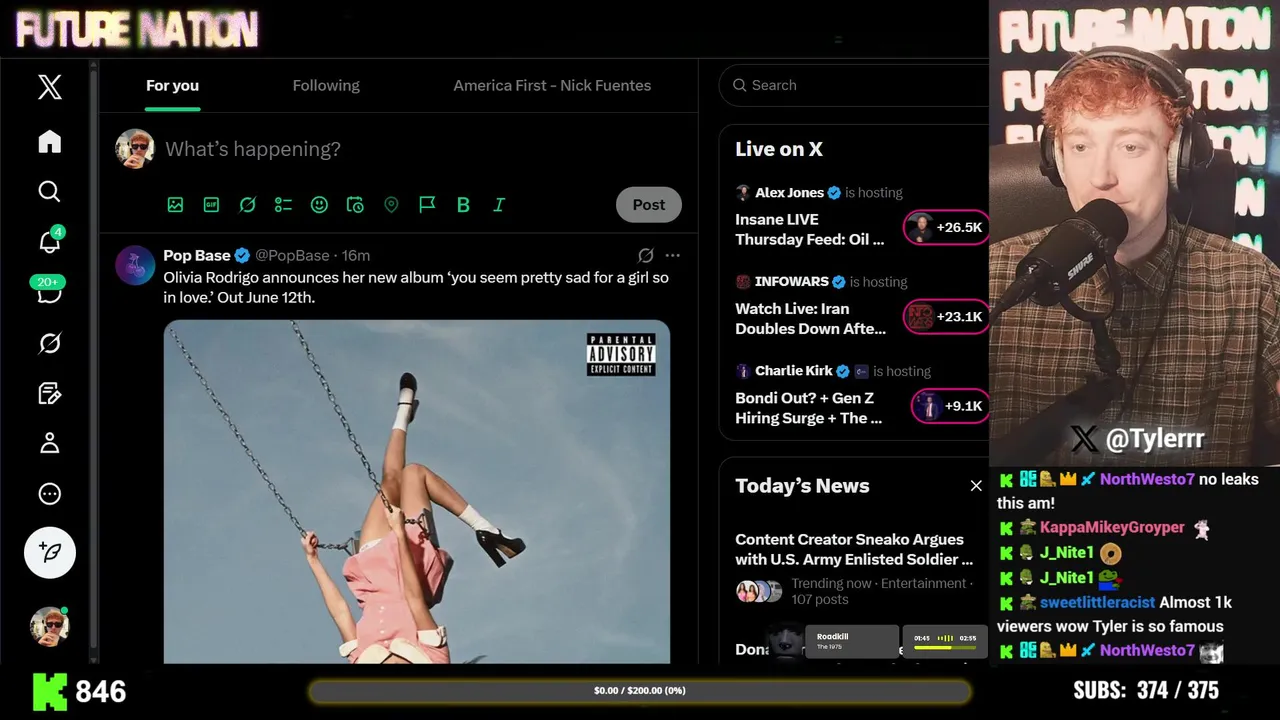
Task: Tag a location with the pin icon
Action: tap(391, 205)
